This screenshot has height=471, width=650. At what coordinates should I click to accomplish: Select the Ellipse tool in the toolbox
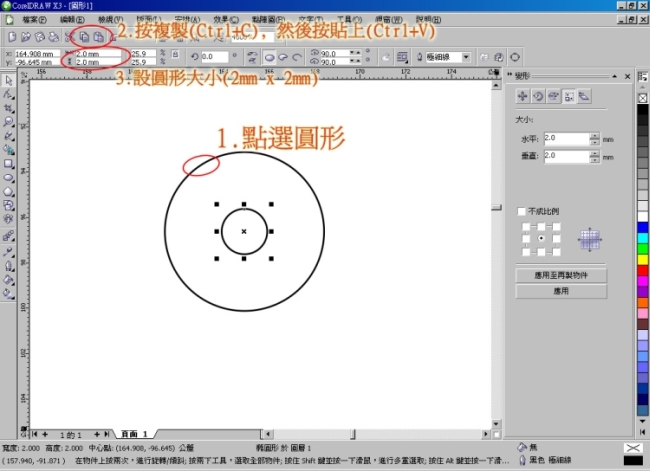[x=8, y=178]
